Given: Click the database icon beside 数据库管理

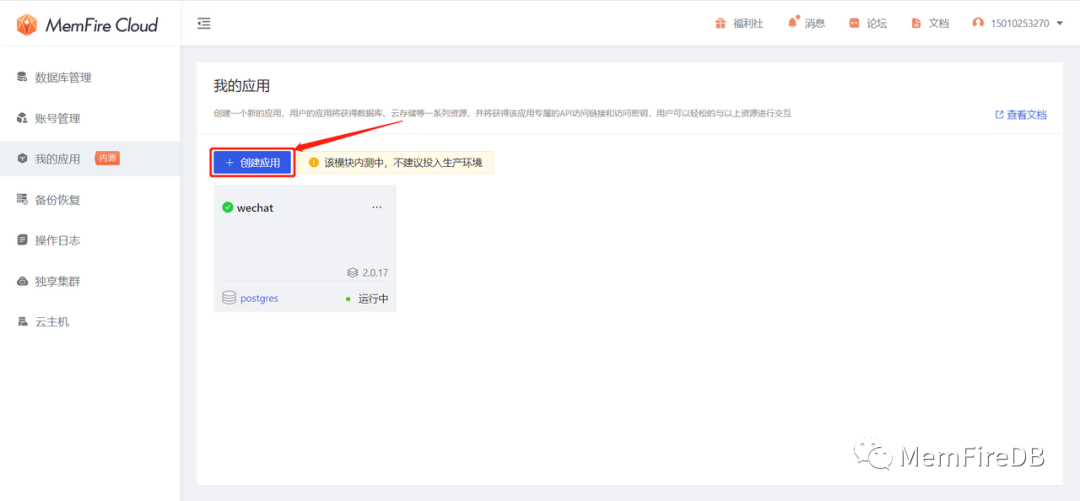Looking at the screenshot, I should 21,77.
